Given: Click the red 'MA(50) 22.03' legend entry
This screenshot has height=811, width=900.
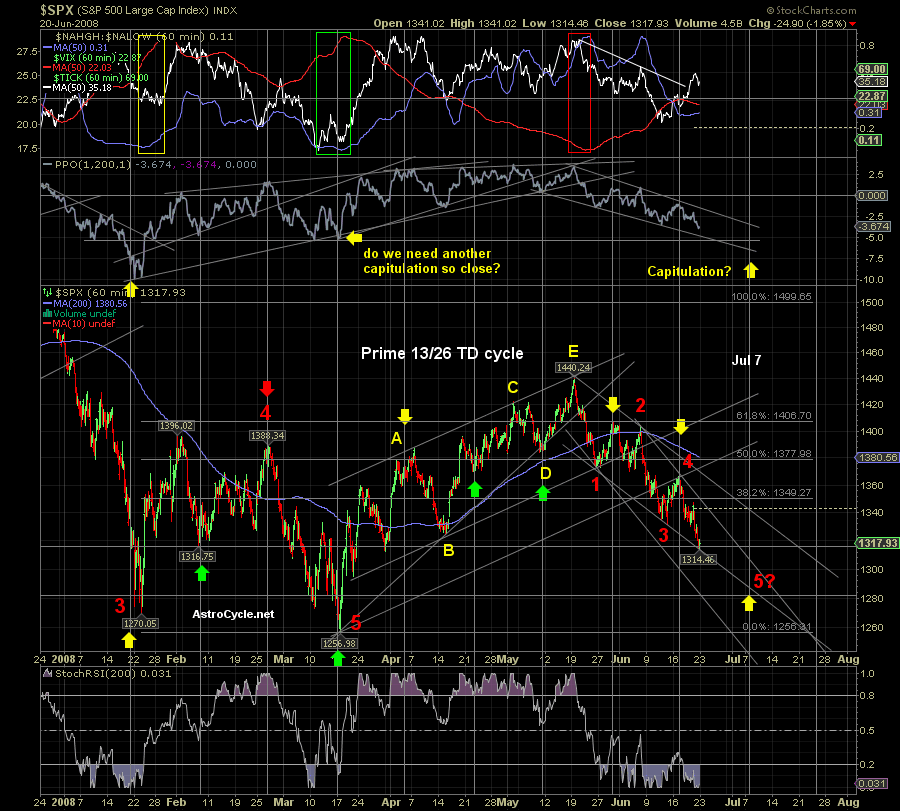Looking at the screenshot, I should point(76,68).
